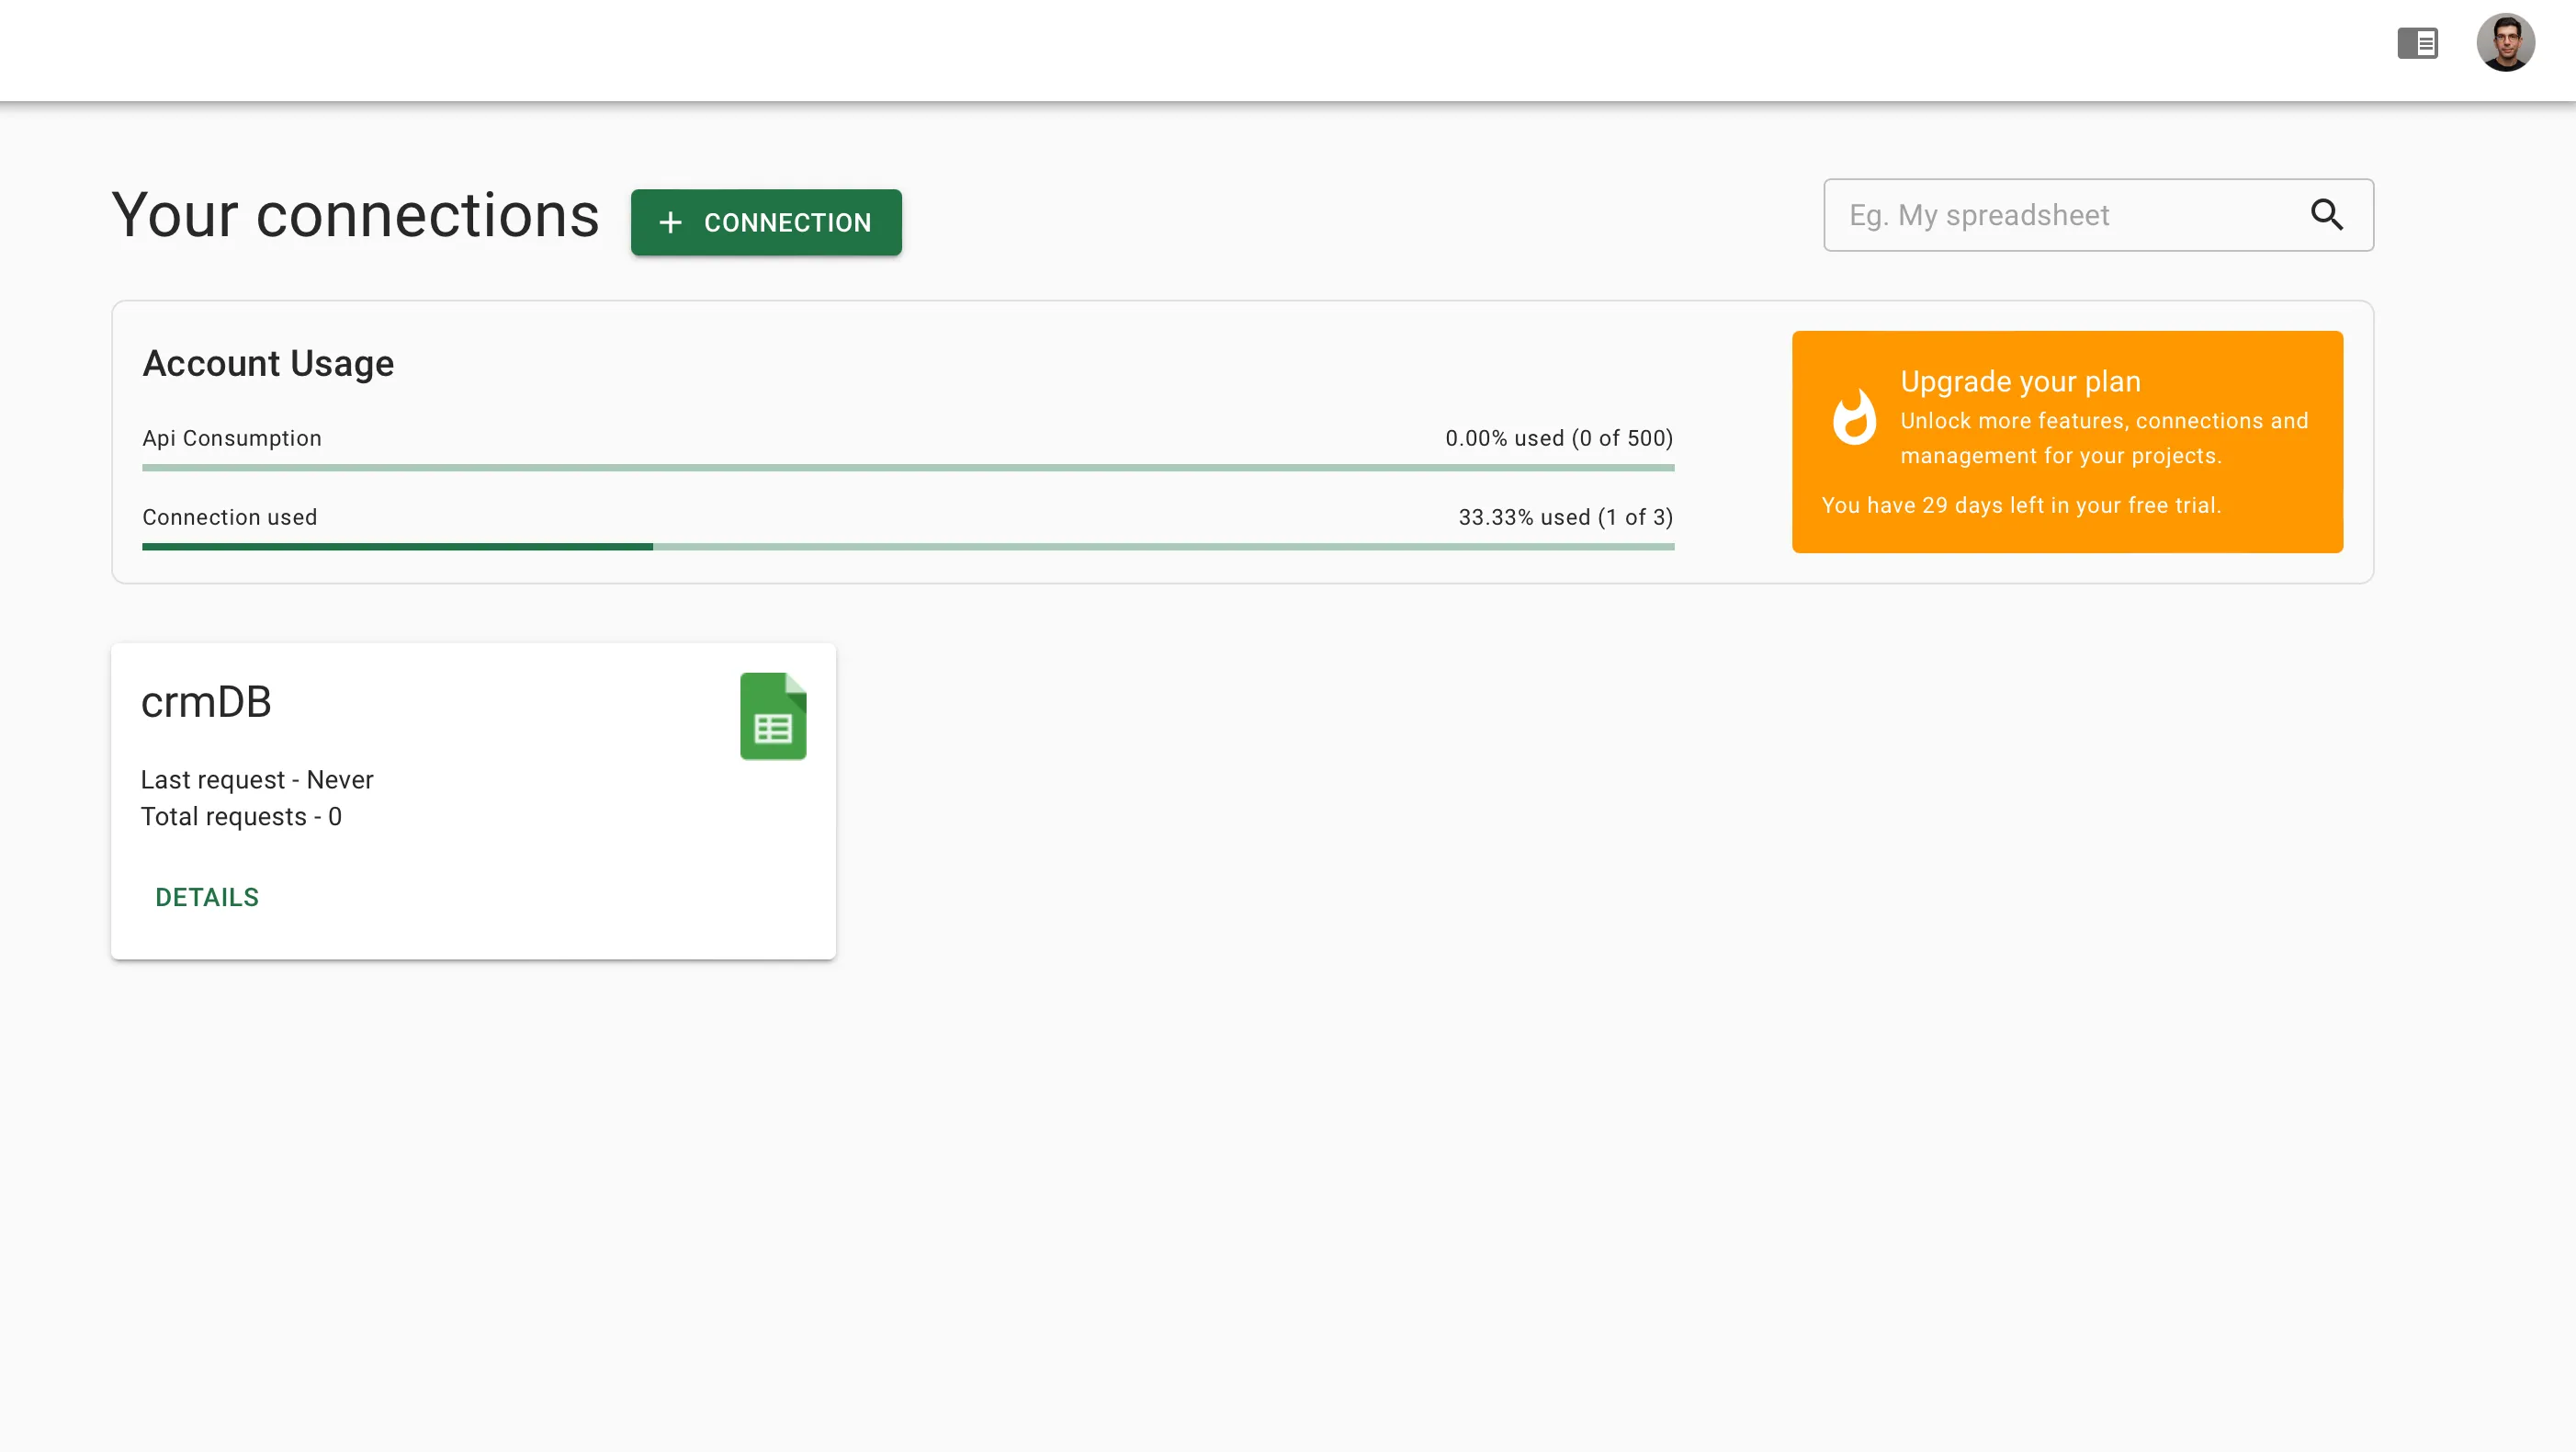Click the flame icon in the upgrade banner
This screenshot has width=2576, height=1452.
pos(1854,418)
